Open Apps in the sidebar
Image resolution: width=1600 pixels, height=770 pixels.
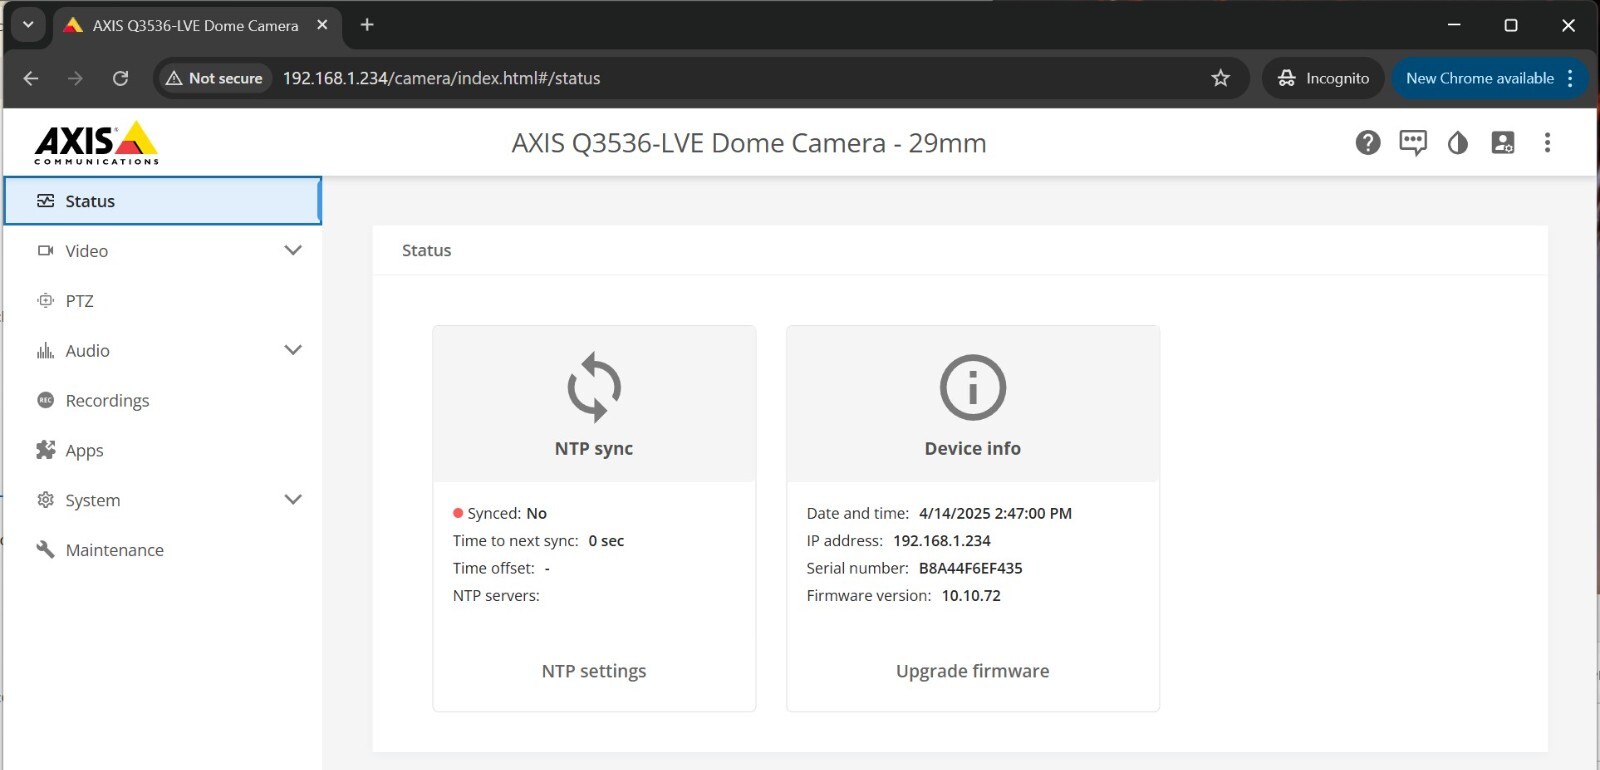coord(162,450)
